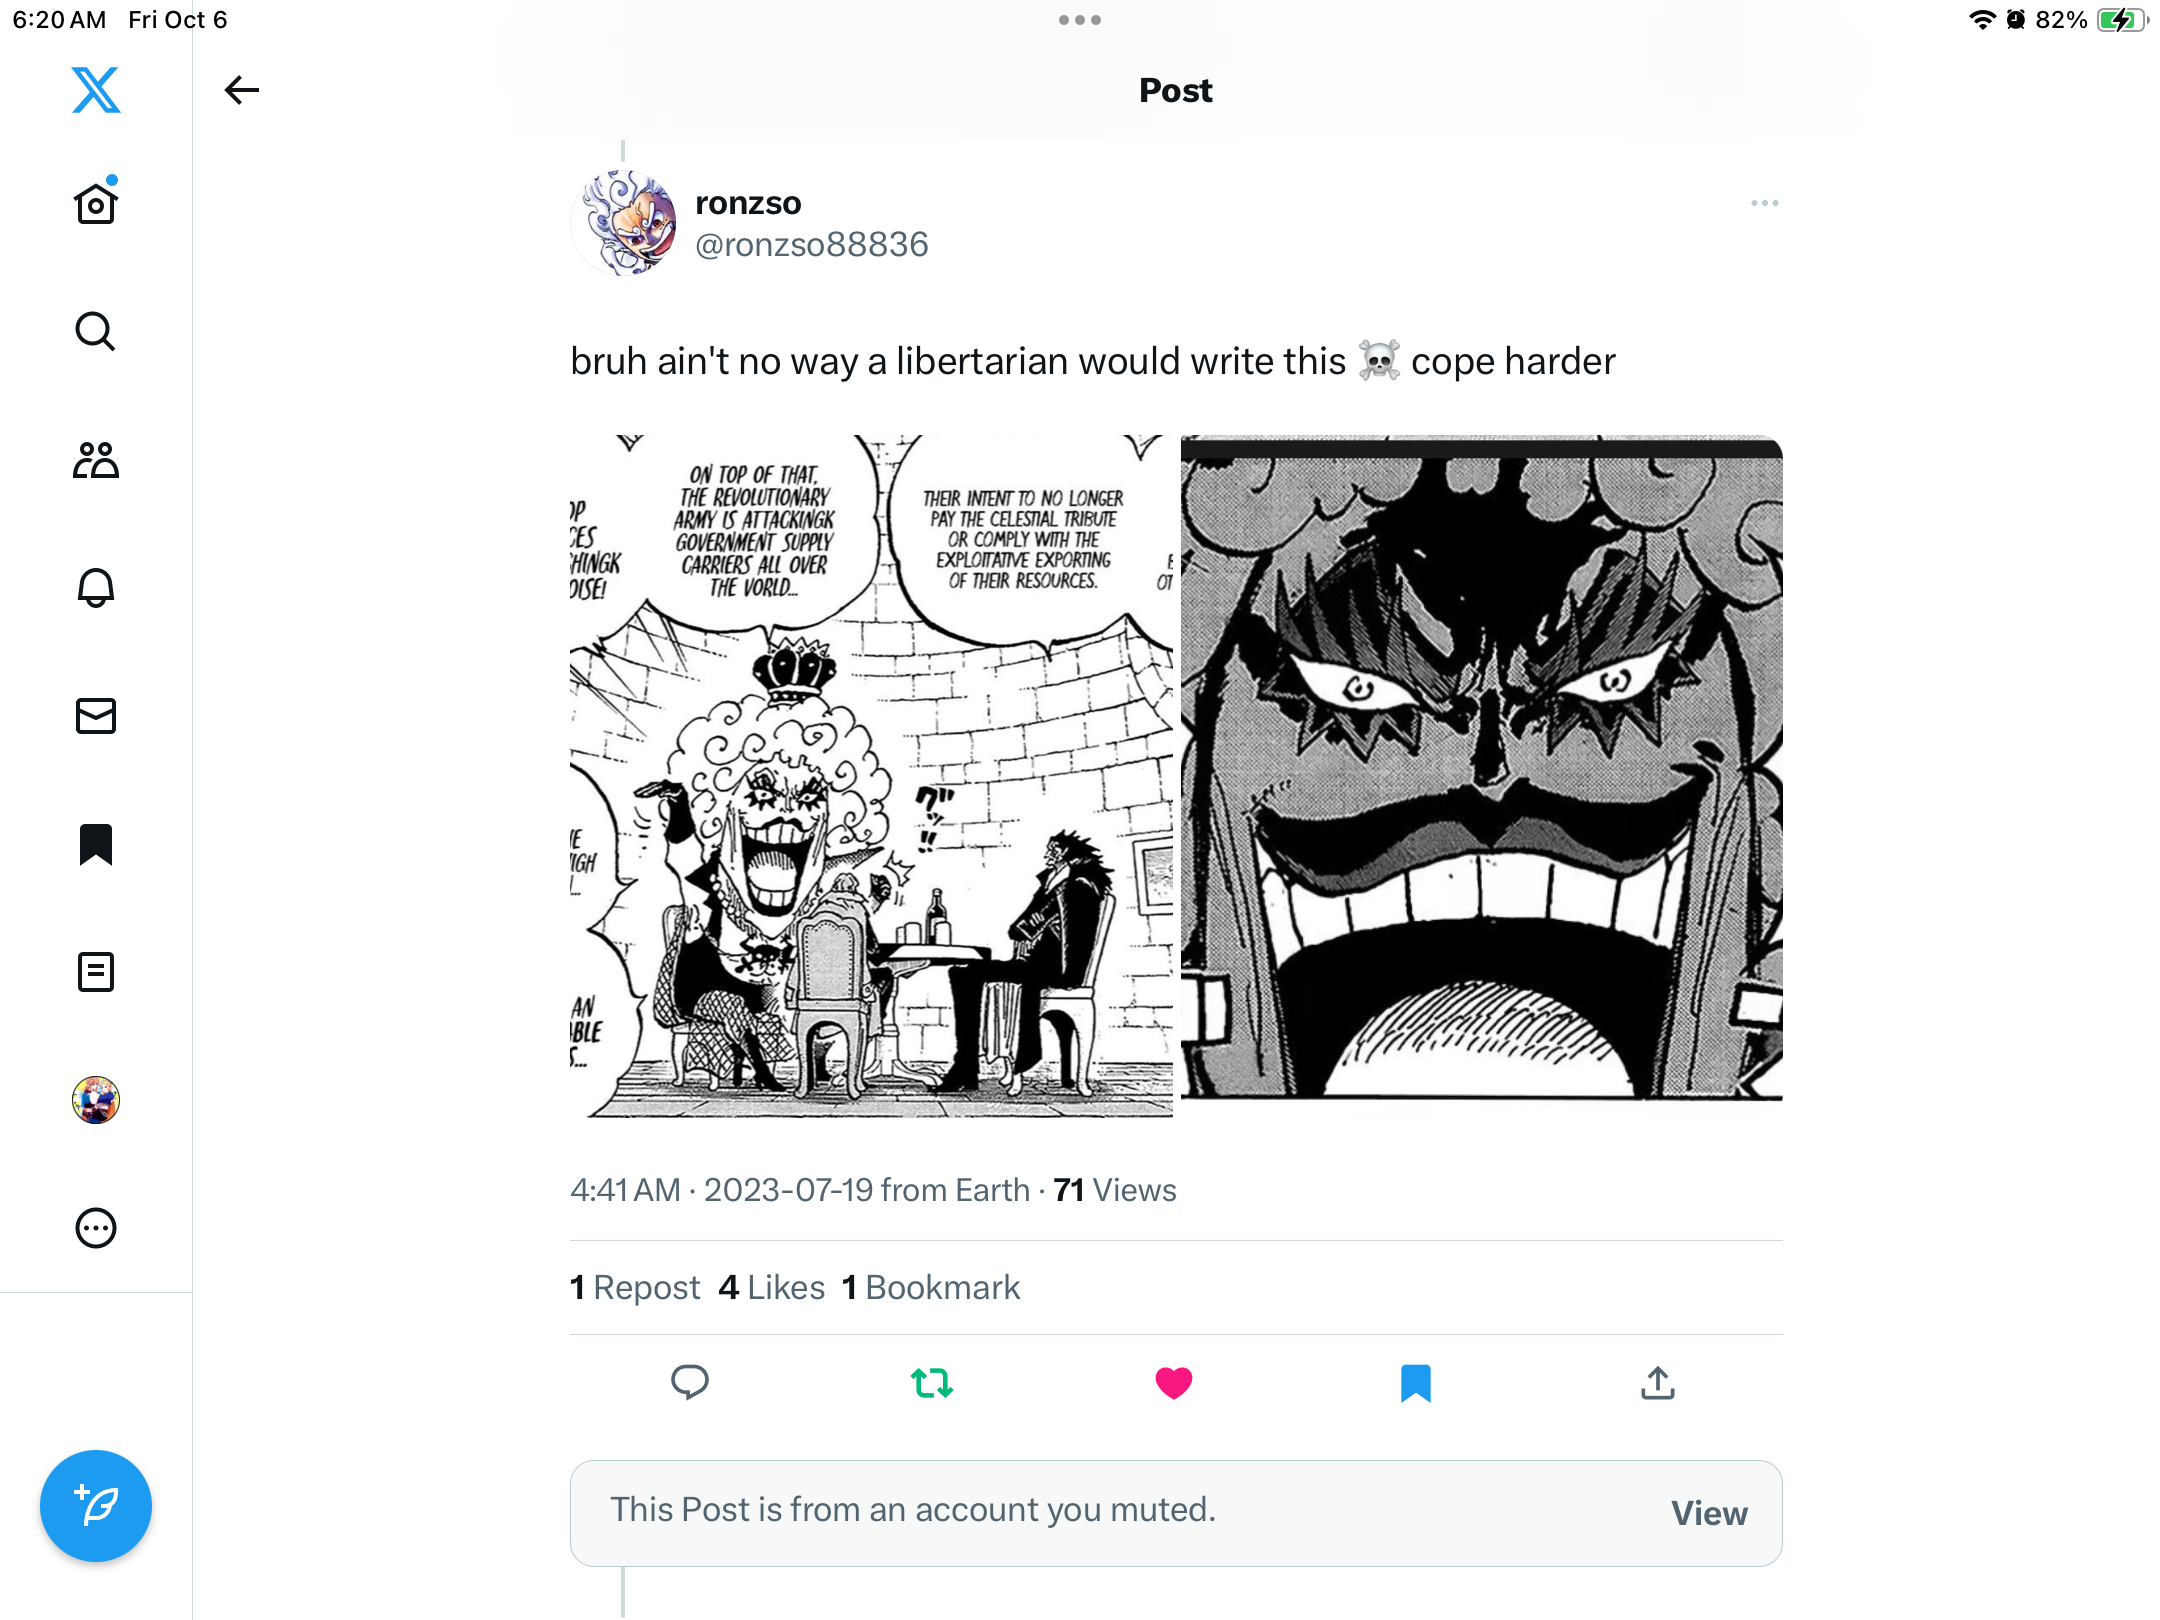This screenshot has width=2160, height=1620.
Task: Open the X logo home
Action: 96,90
